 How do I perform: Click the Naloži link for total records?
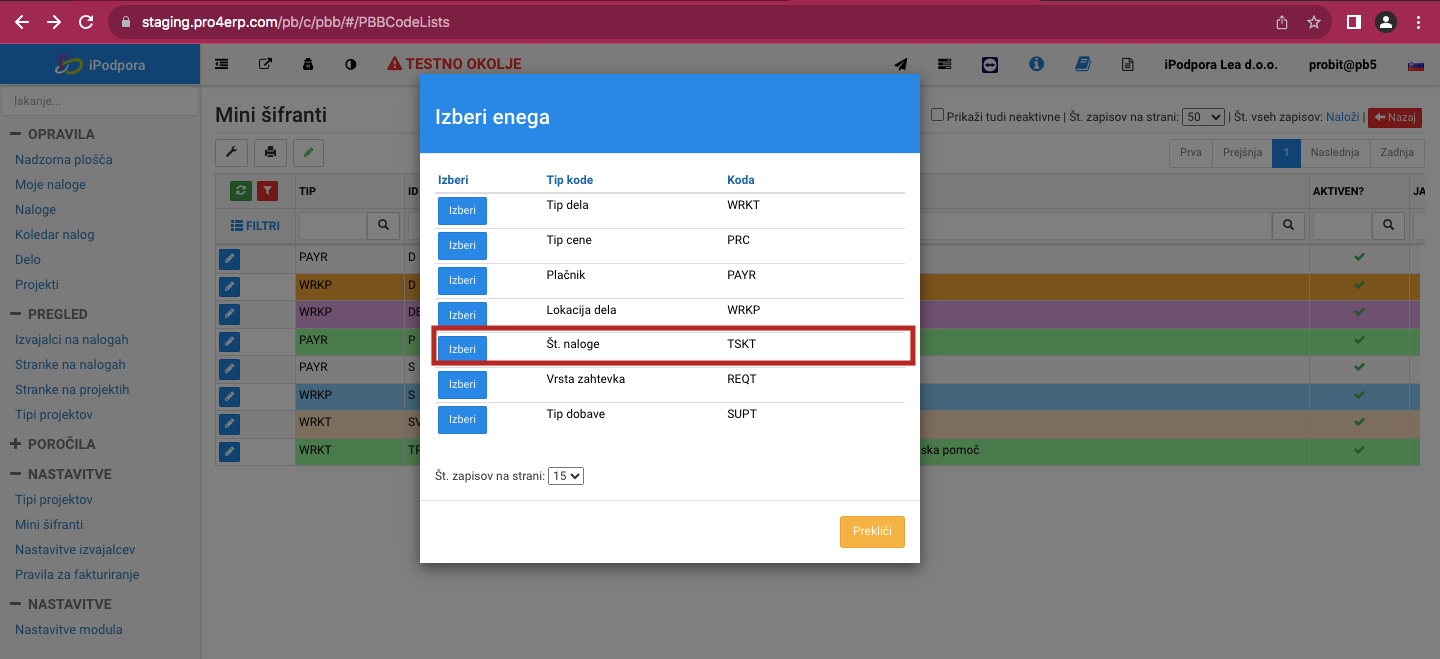coord(1342,117)
